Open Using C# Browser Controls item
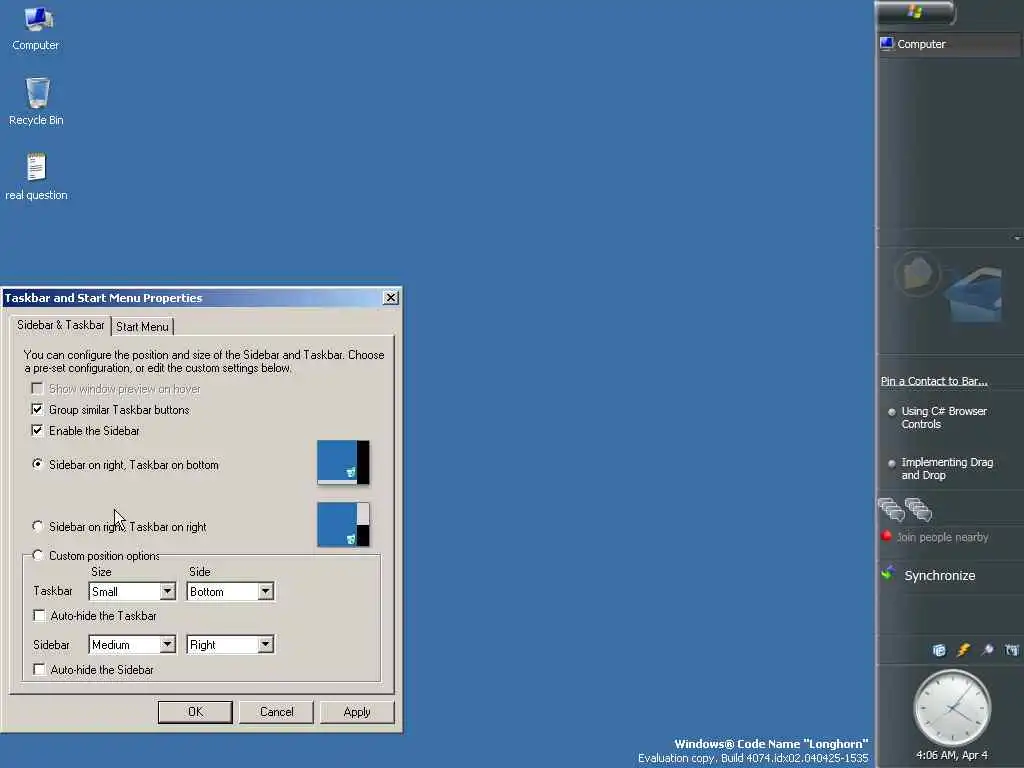 (944, 417)
